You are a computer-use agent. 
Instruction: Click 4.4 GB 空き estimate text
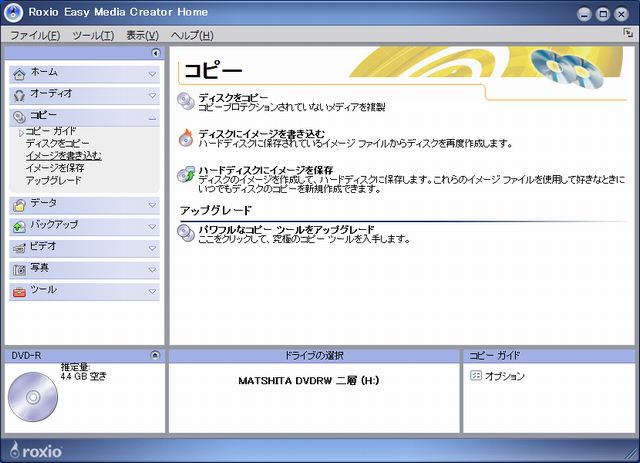(x=84, y=376)
